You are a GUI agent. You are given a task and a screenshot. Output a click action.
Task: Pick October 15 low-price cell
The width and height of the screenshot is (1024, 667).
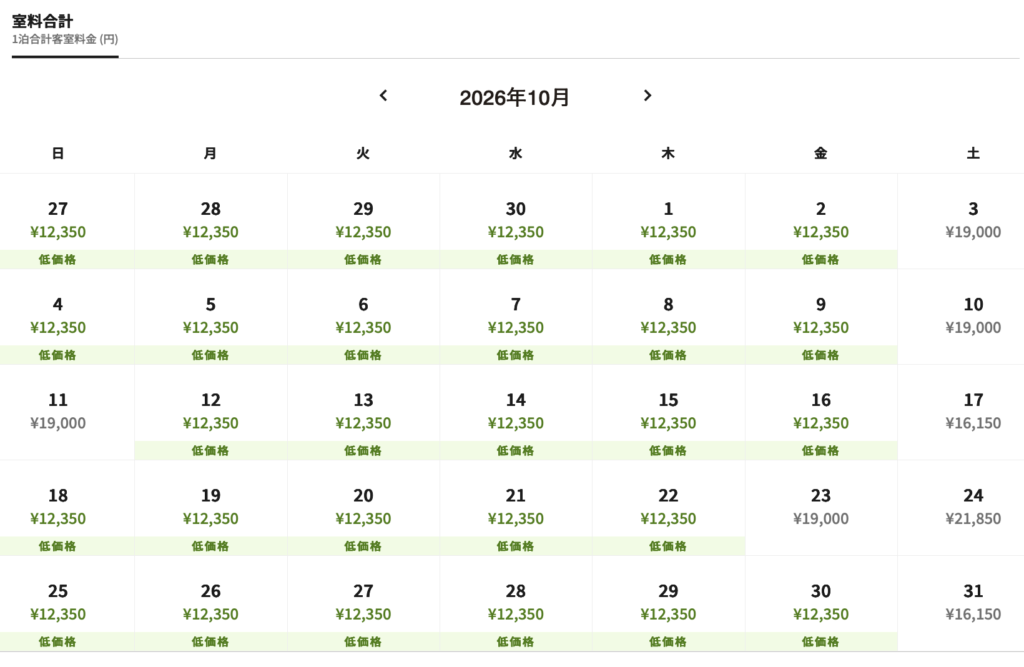click(x=668, y=412)
